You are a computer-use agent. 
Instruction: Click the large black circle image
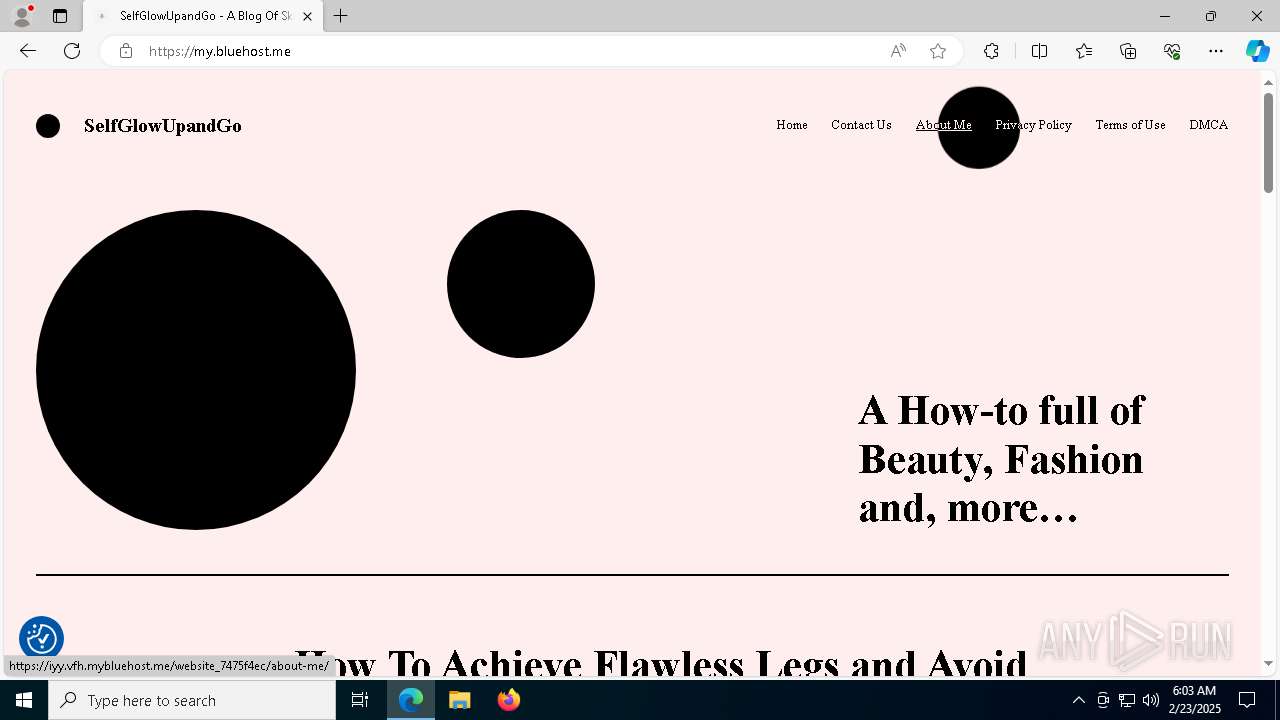196,370
